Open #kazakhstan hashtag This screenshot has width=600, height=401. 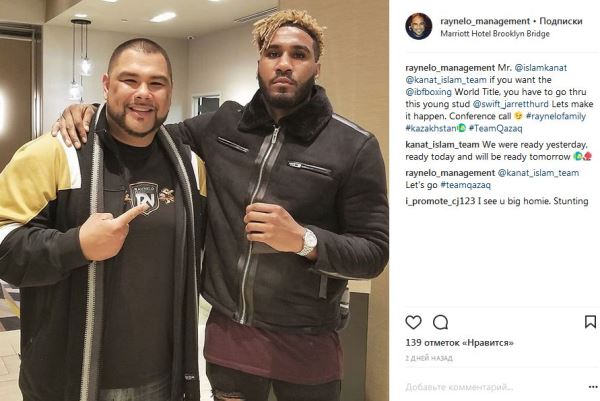point(431,128)
